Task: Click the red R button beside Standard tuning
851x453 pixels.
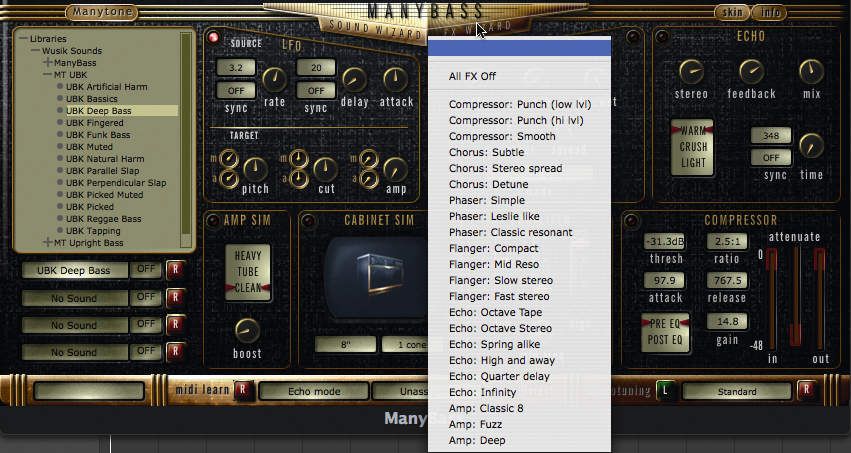Action: tap(806, 390)
